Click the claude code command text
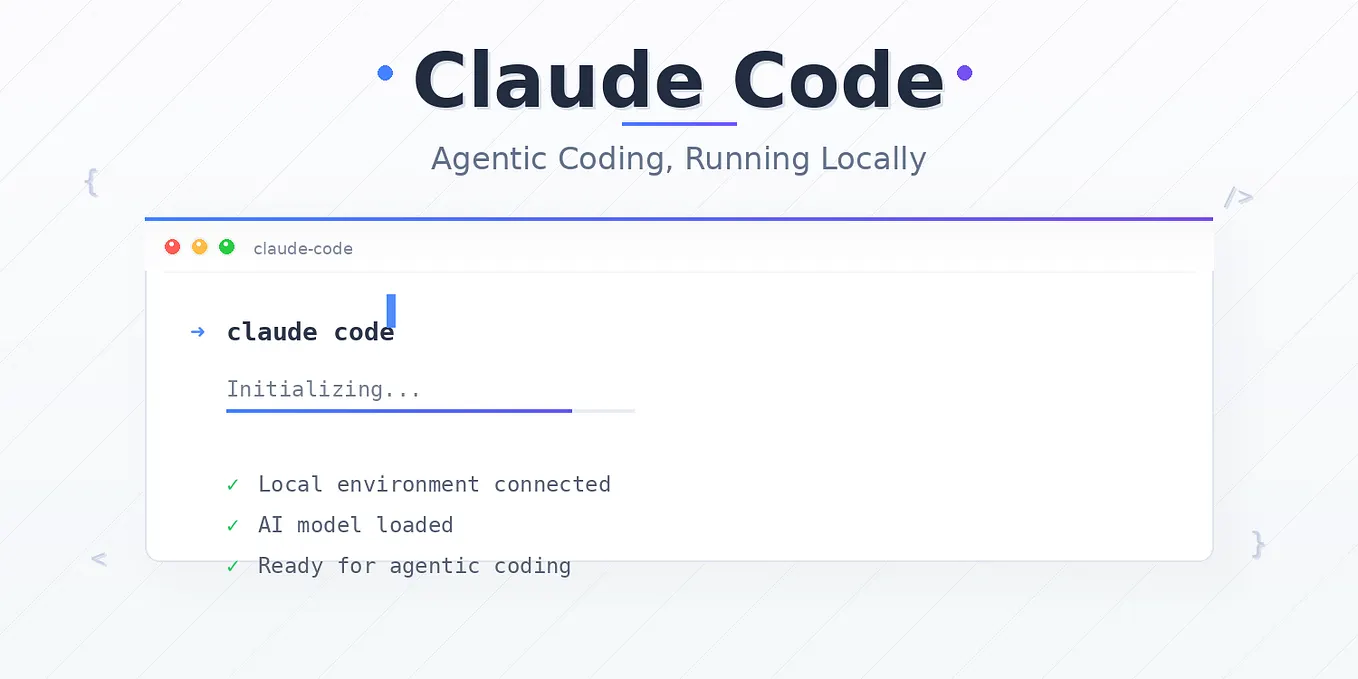Screen dimensions: 1358x679 point(311,332)
